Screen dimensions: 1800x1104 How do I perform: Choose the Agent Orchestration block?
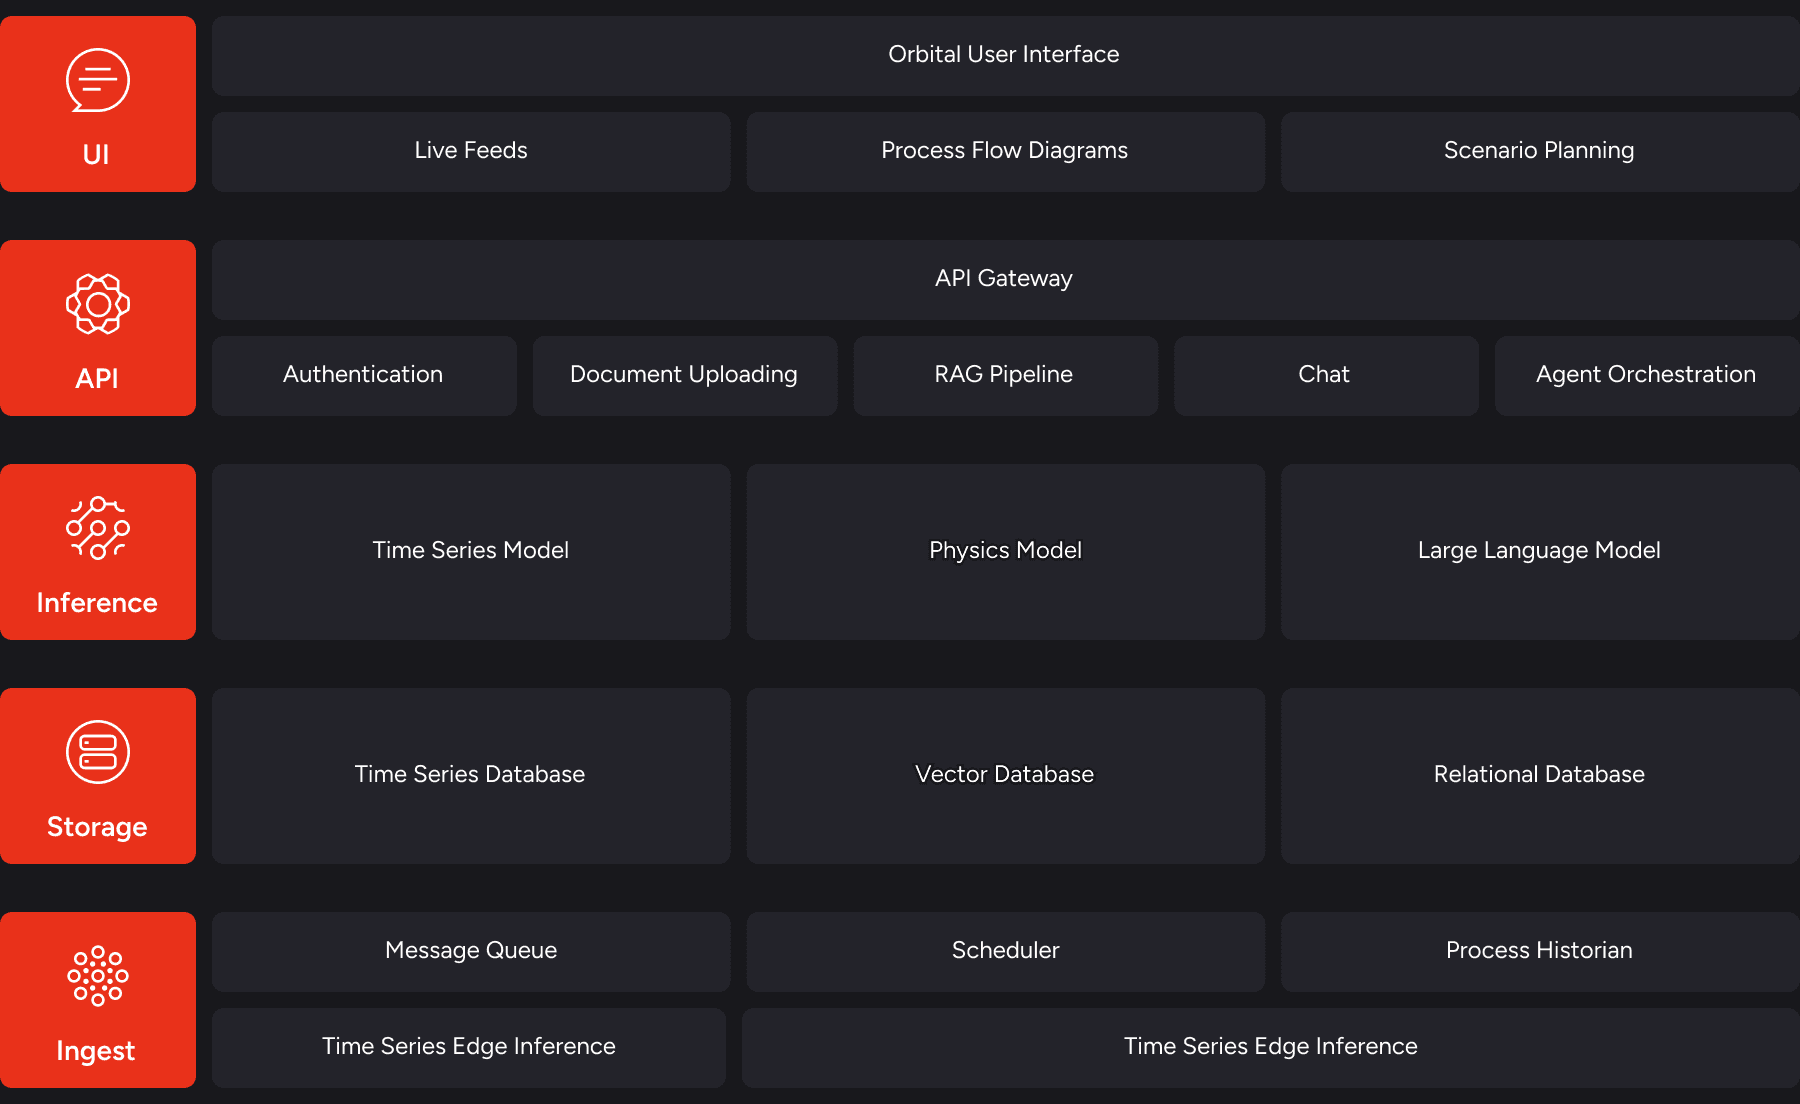point(1647,376)
